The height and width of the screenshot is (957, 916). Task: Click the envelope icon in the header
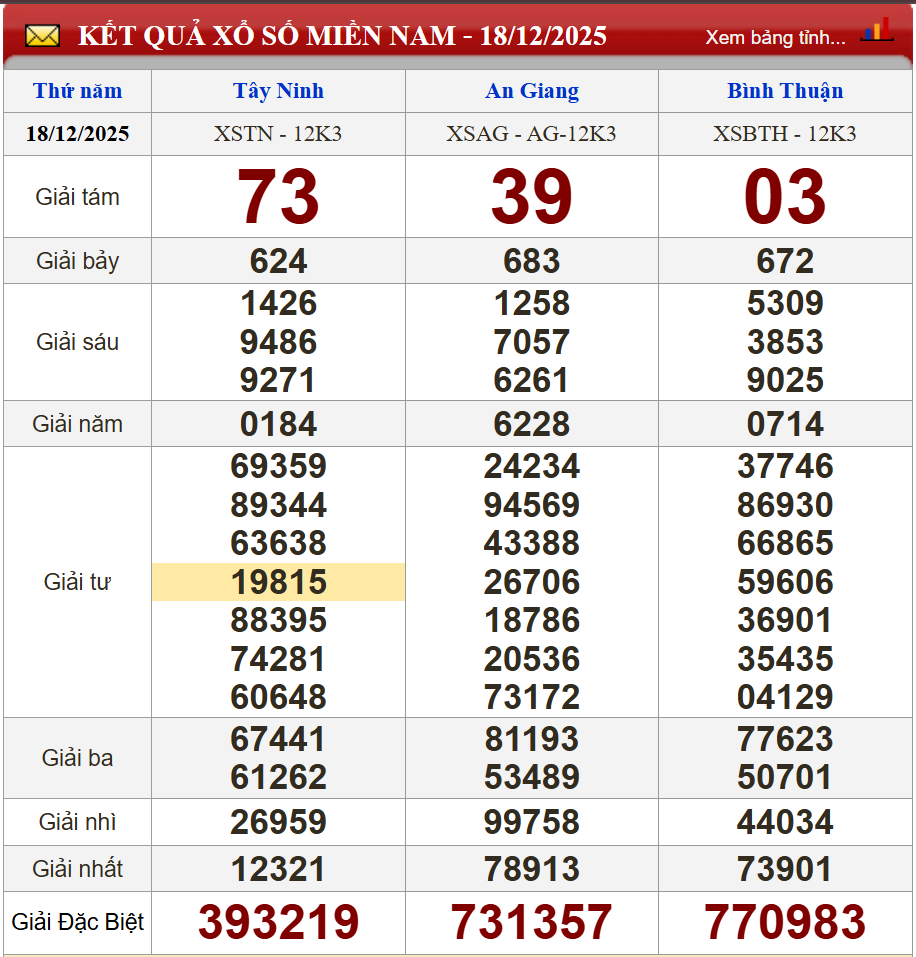42,37
